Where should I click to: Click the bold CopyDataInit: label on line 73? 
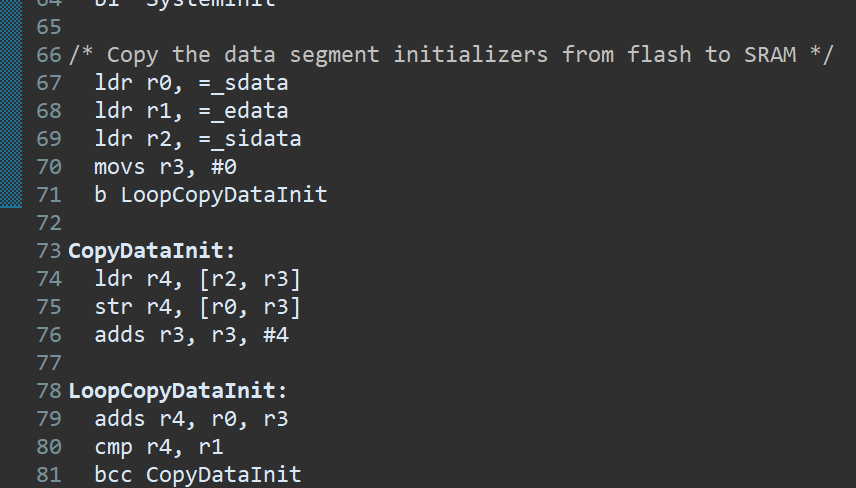(152, 251)
